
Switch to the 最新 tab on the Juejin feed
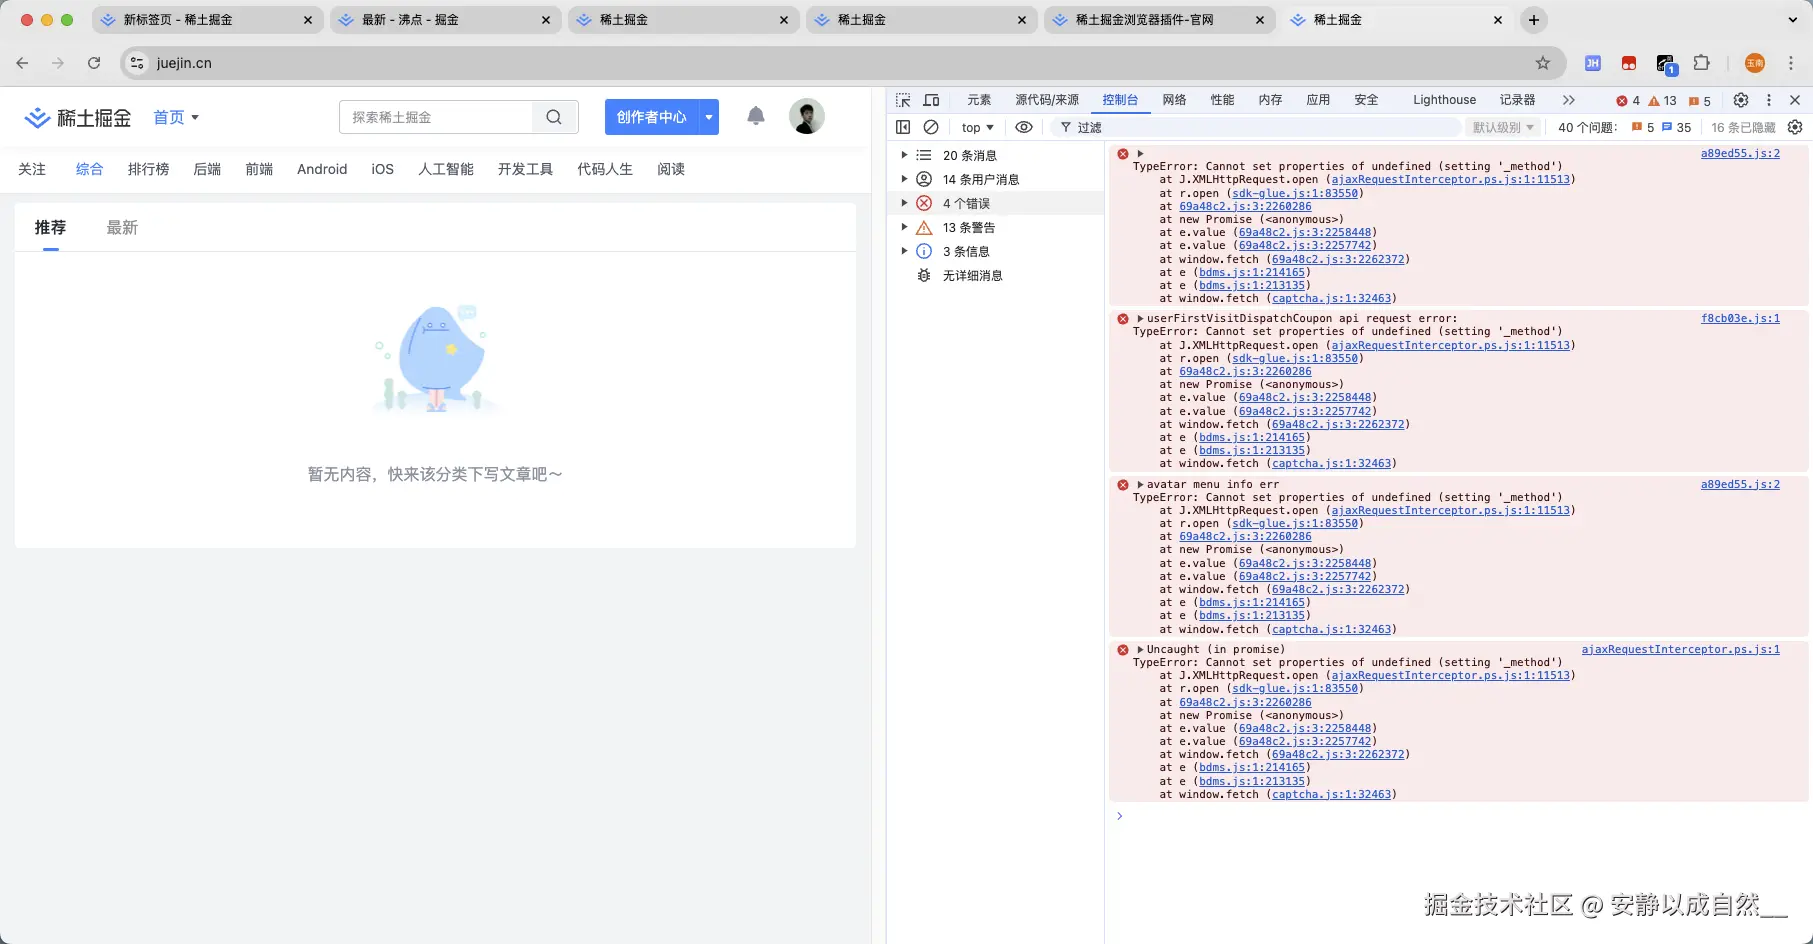(x=121, y=227)
